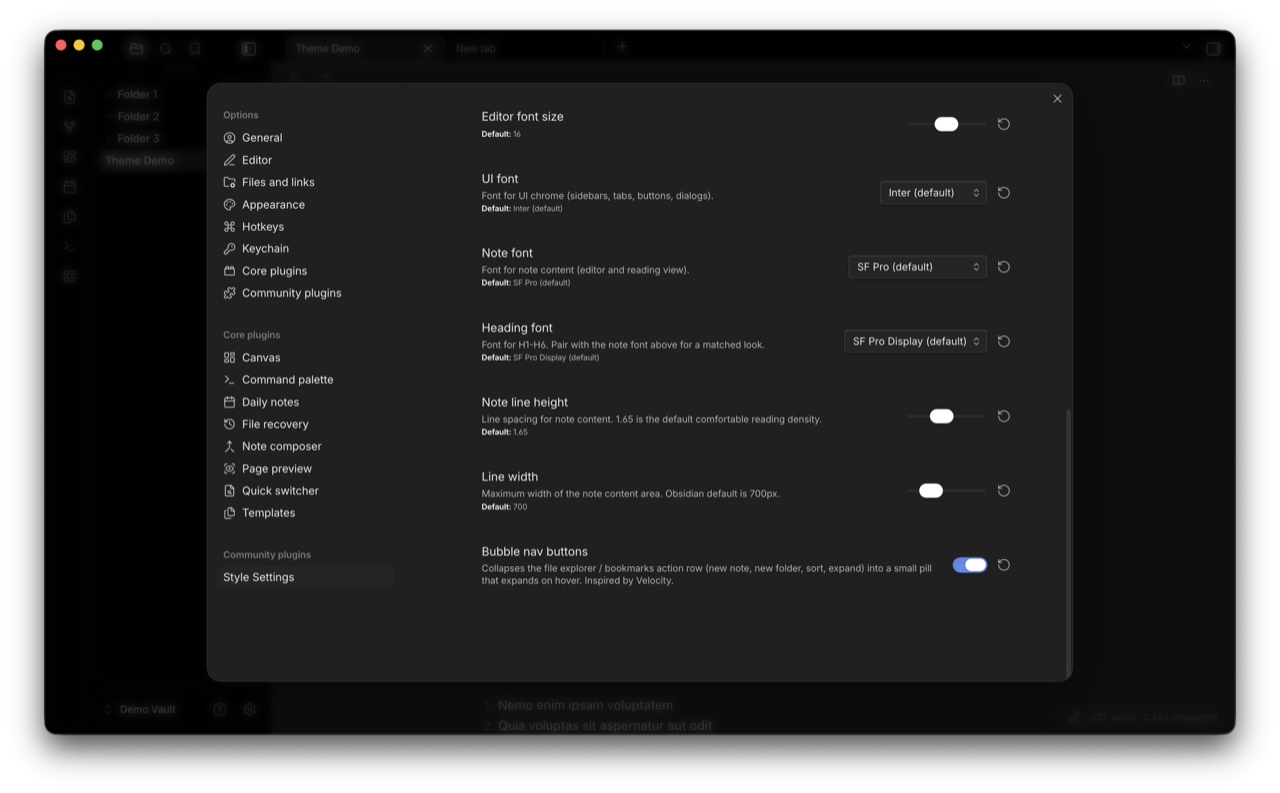Open tab list chevron in the main window top bar
Viewport: 1280px width, 793px height.
tap(1186, 47)
